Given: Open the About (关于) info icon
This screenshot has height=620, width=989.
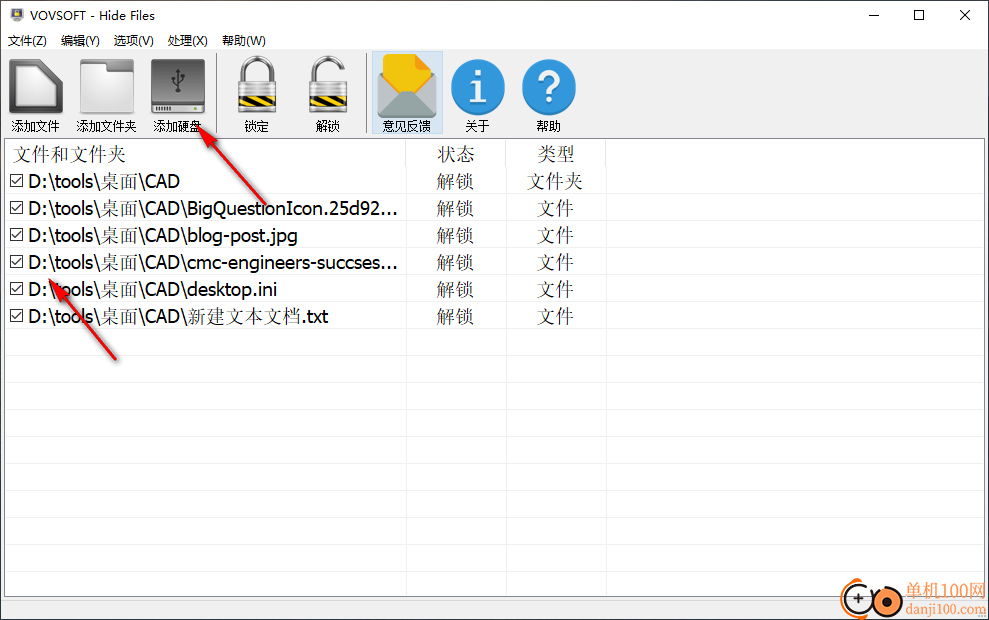Looking at the screenshot, I should click(477, 87).
